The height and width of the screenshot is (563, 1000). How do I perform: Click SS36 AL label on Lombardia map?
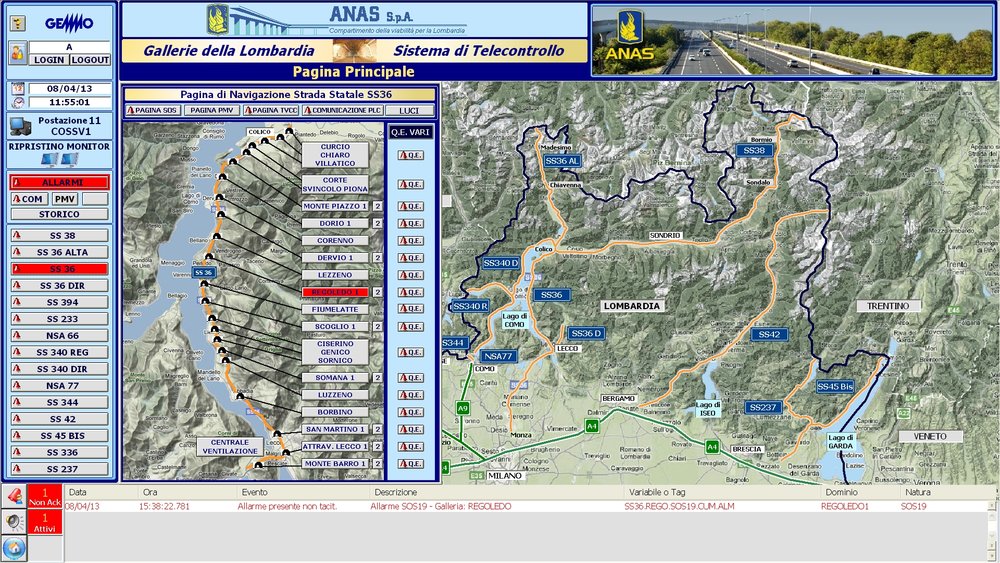point(562,161)
